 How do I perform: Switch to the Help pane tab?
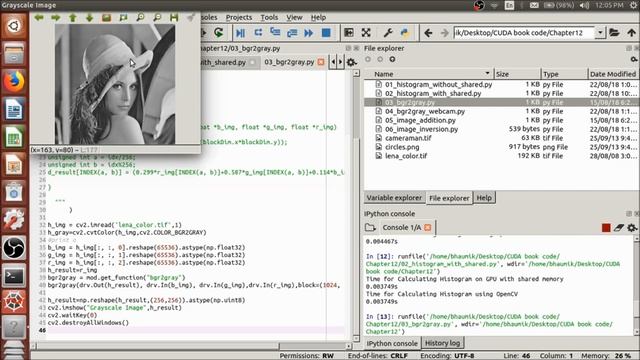click(484, 198)
